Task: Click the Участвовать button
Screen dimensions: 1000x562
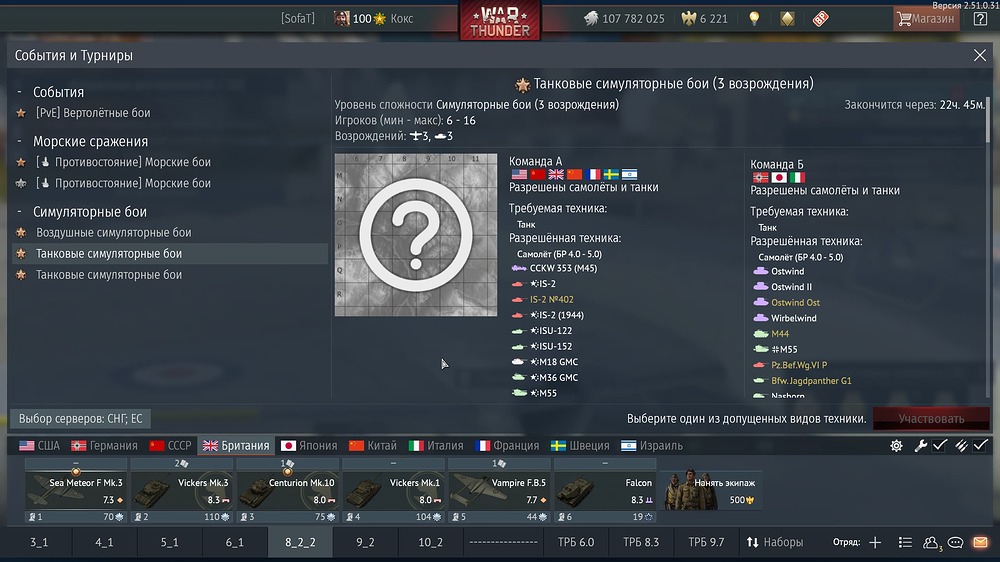Action: click(931, 418)
